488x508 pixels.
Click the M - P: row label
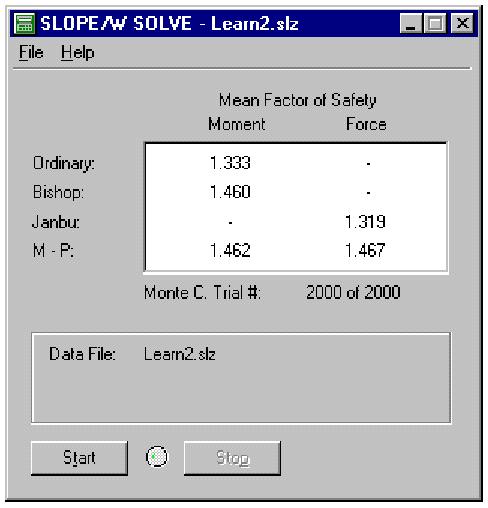click(x=53, y=250)
